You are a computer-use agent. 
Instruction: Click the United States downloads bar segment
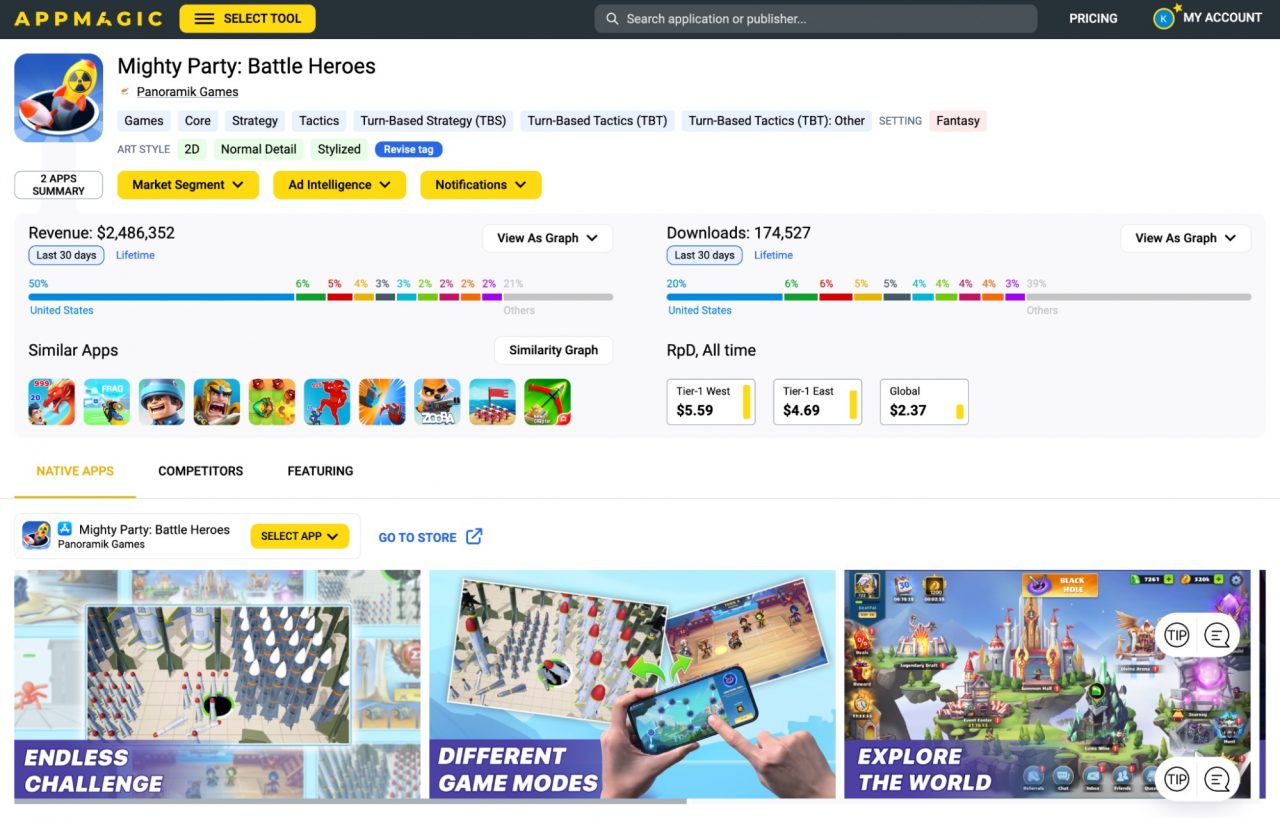click(x=724, y=297)
